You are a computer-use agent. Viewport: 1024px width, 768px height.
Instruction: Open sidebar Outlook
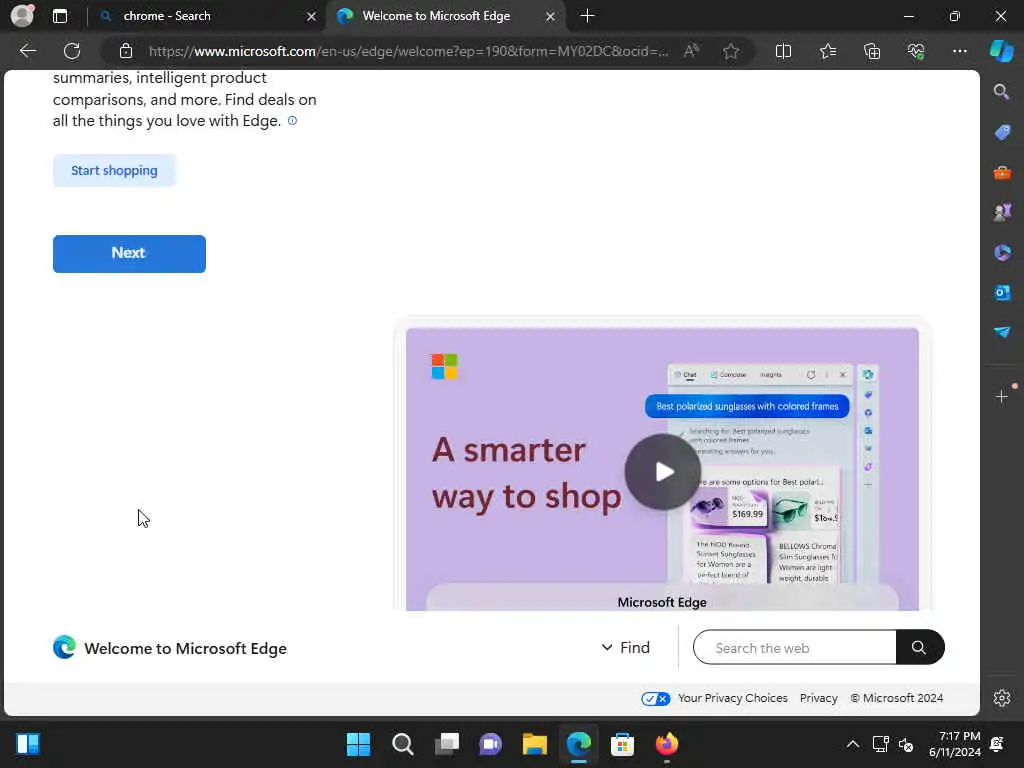tap(1002, 293)
